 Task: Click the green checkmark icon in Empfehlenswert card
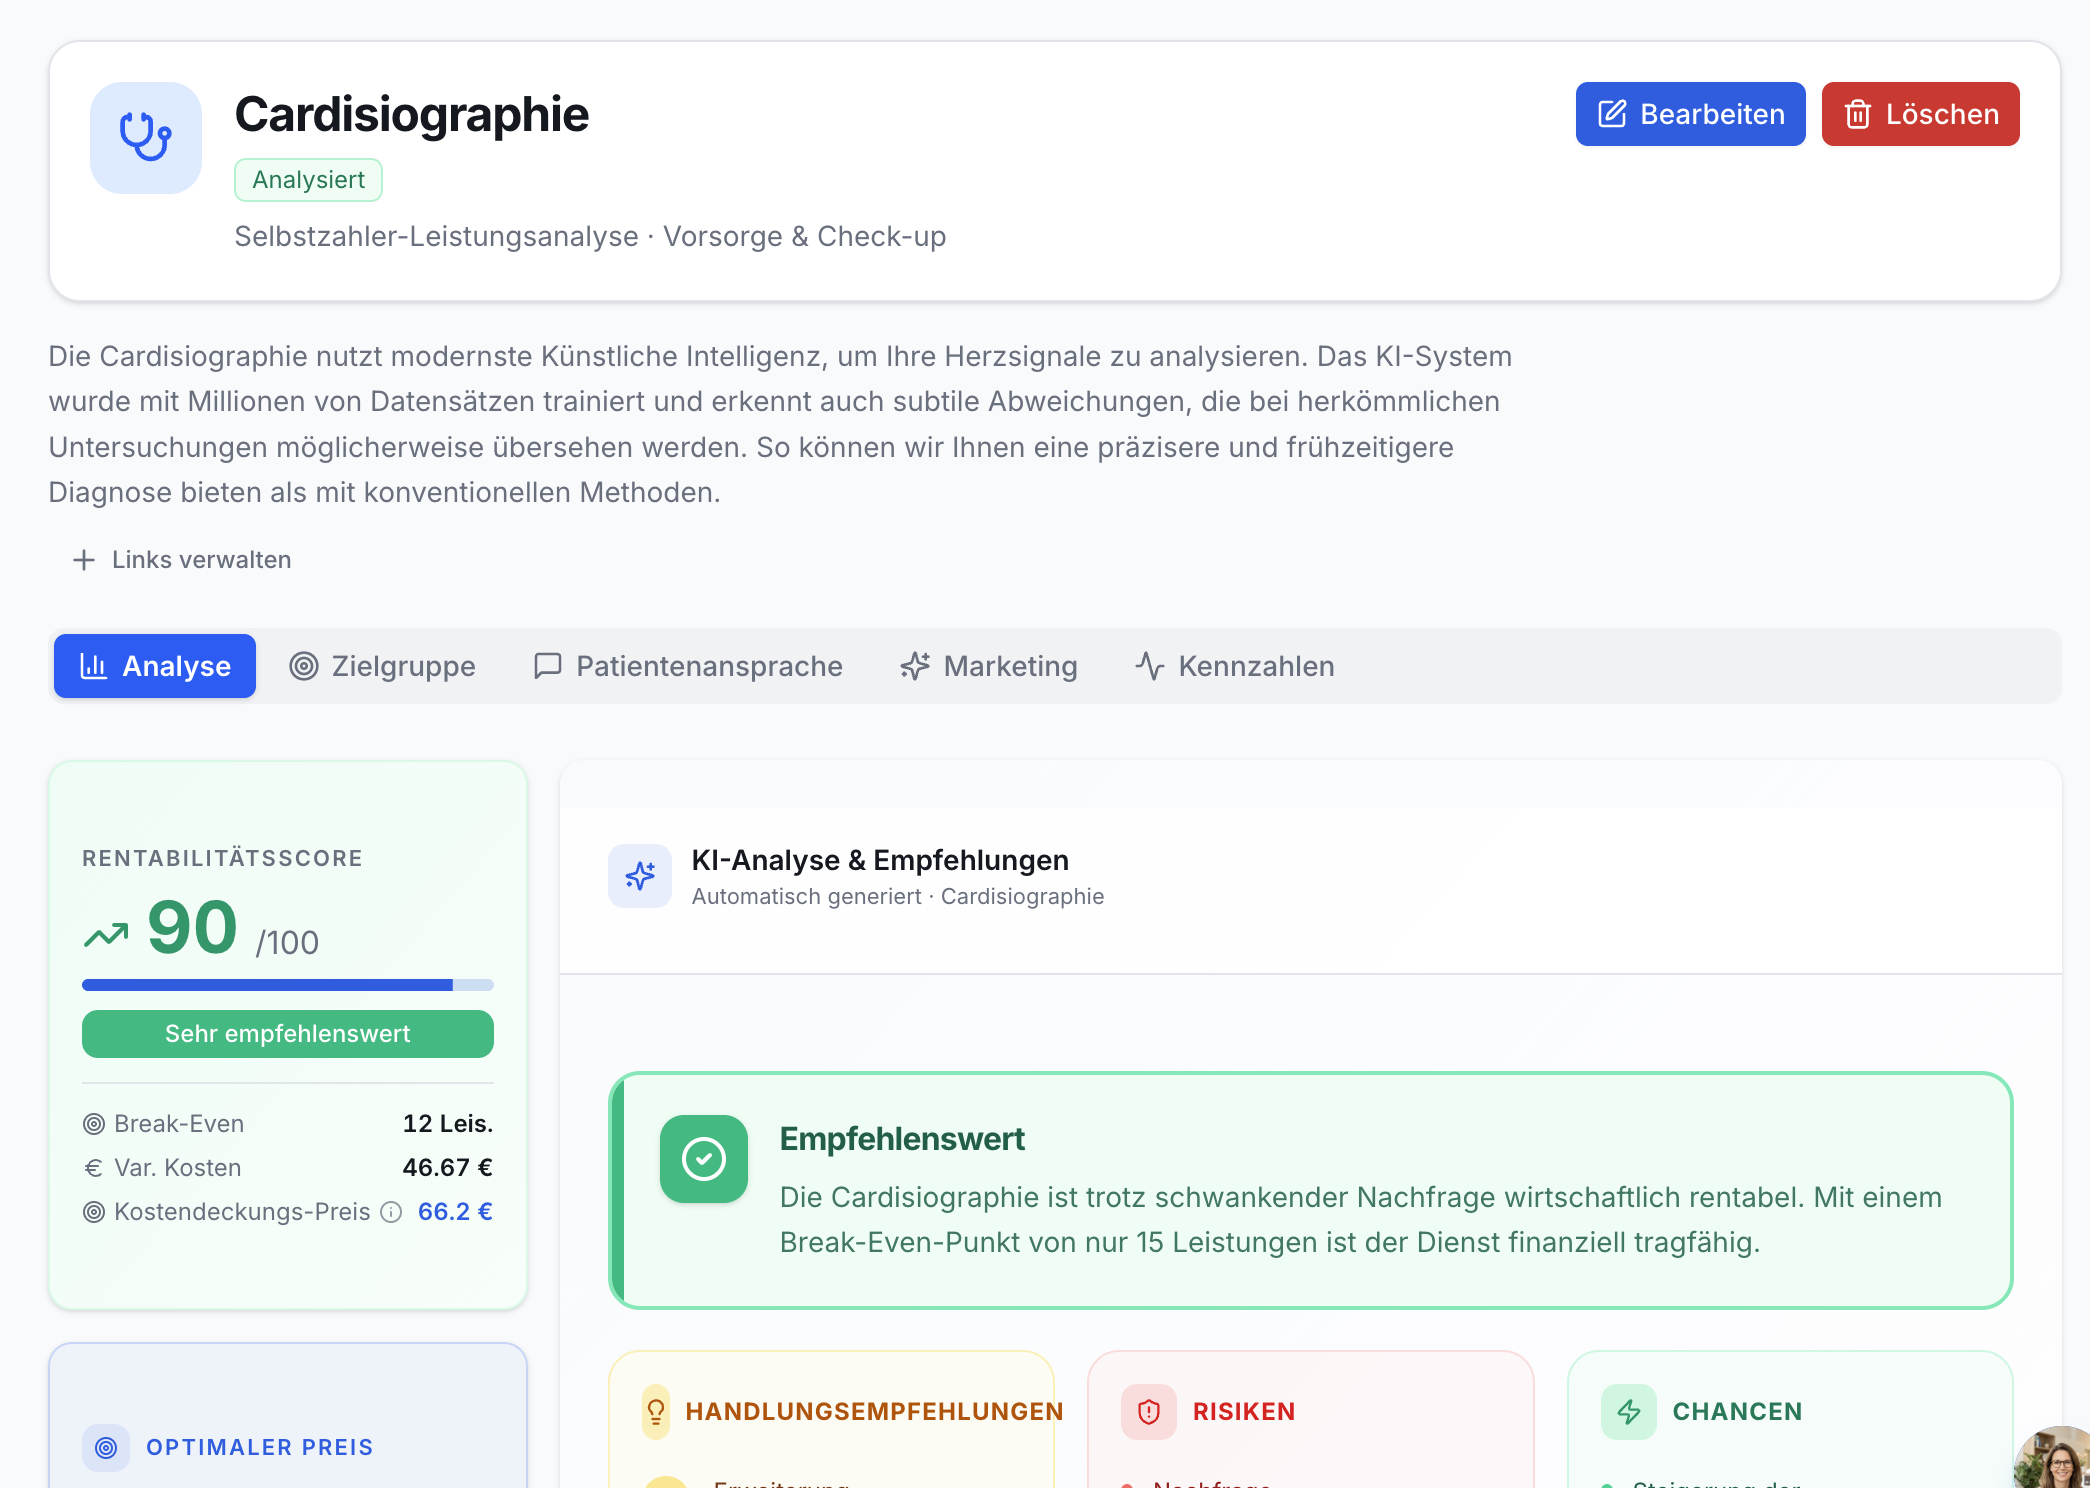pyautogui.click(x=704, y=1159)
